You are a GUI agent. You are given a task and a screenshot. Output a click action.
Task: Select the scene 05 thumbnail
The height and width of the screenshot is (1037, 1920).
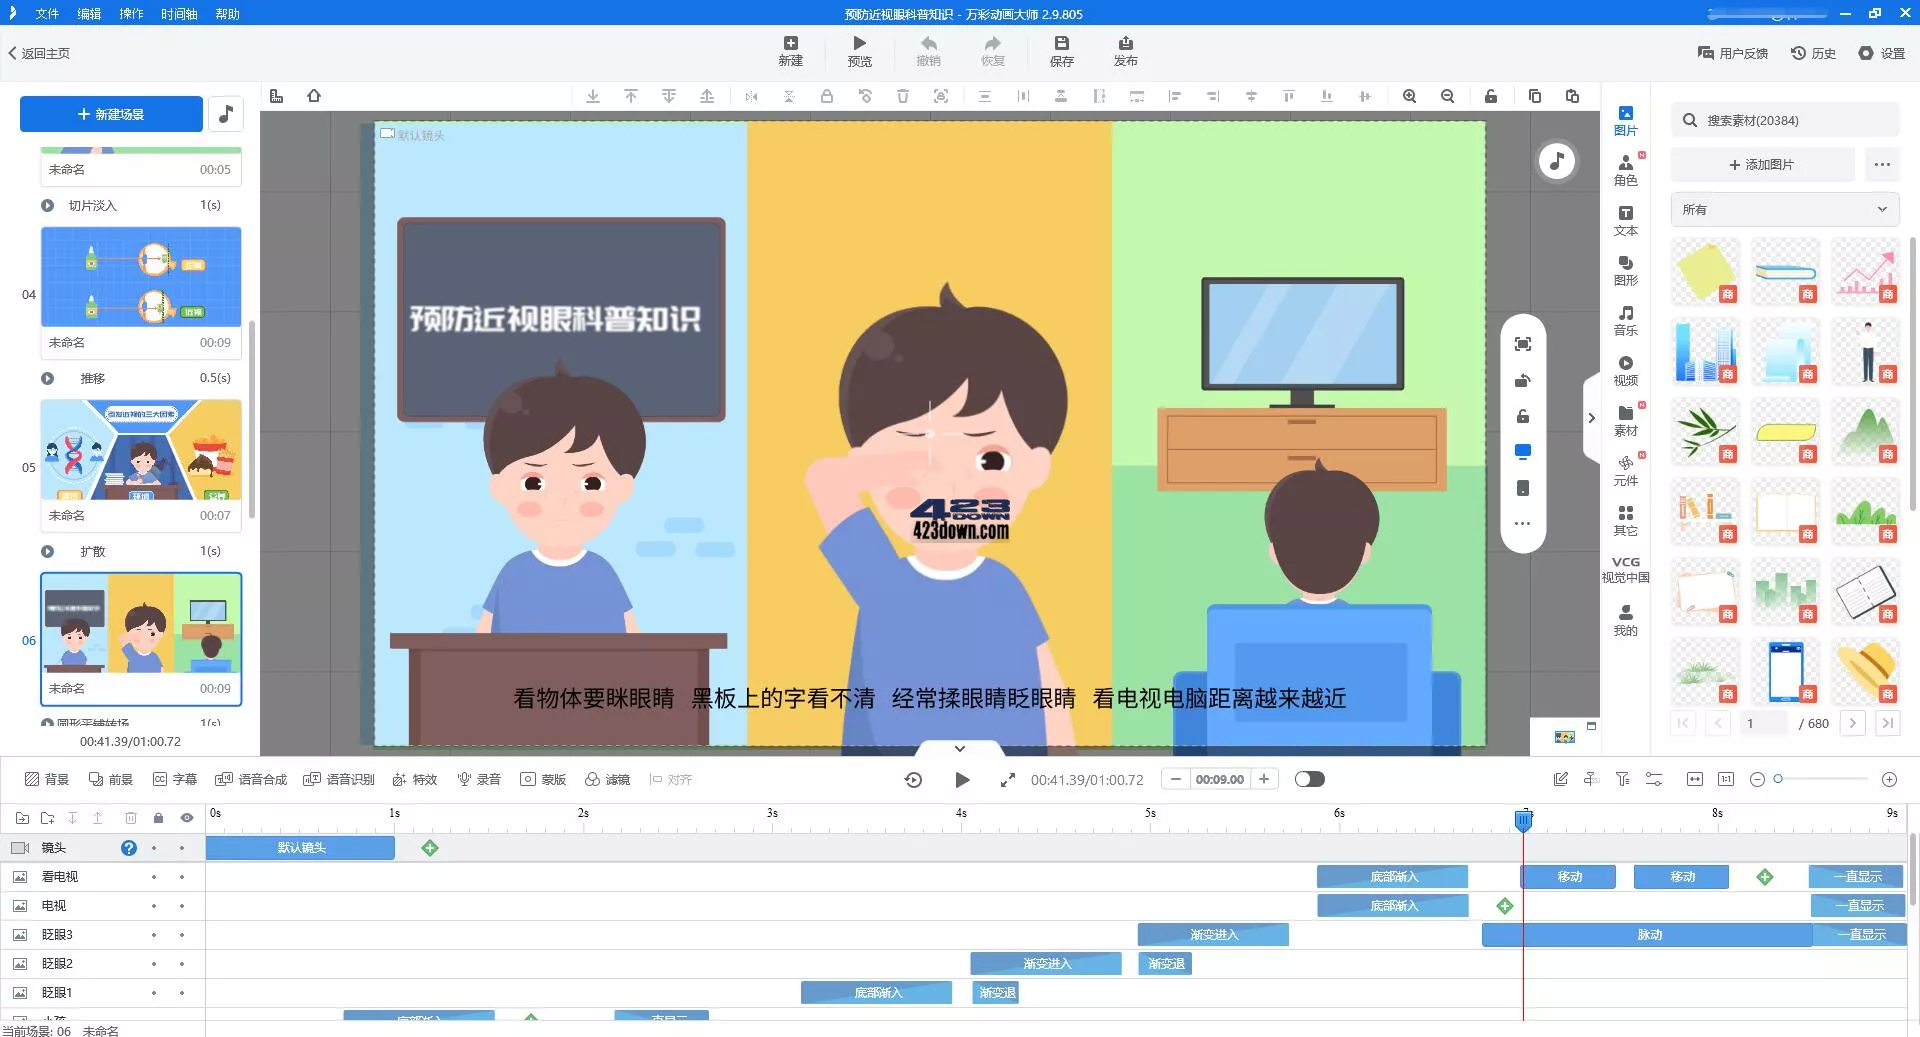click(x=141, y=450)
